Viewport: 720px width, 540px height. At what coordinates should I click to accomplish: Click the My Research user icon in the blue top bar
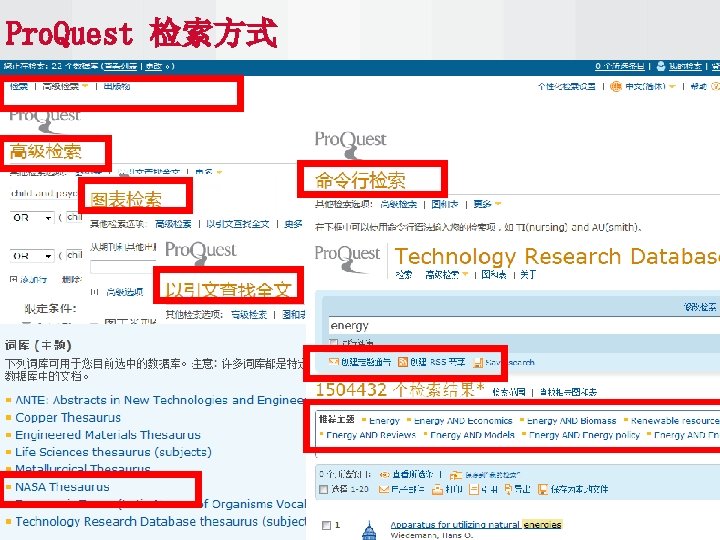661,66
